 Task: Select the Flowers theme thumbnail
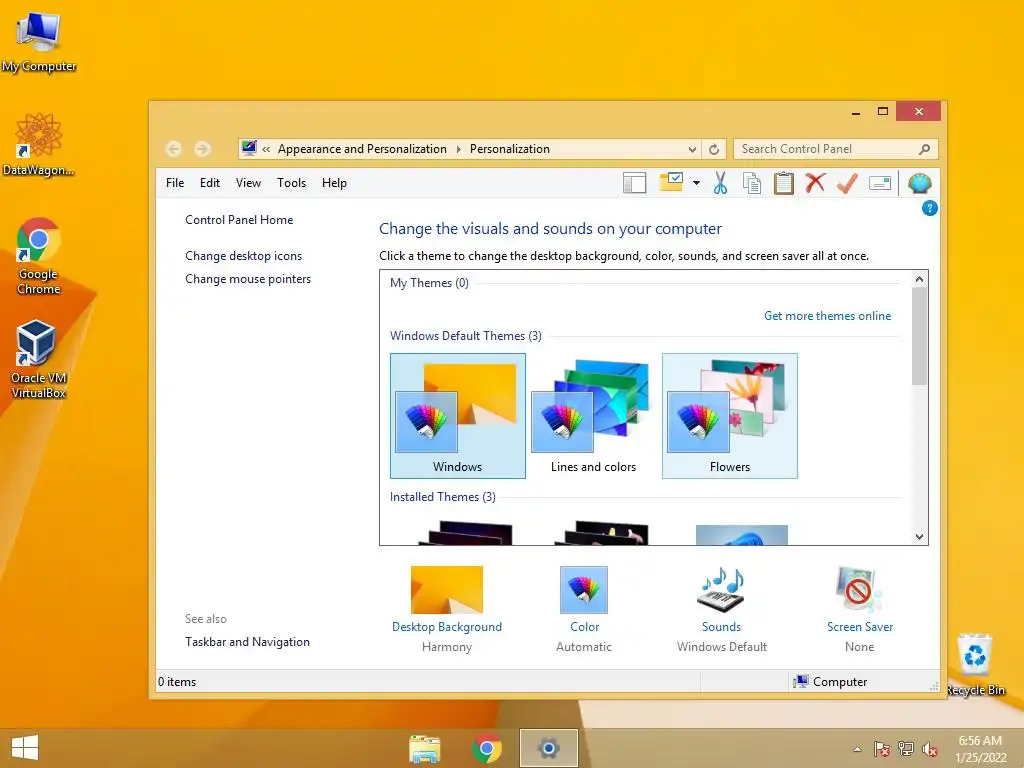729,416
